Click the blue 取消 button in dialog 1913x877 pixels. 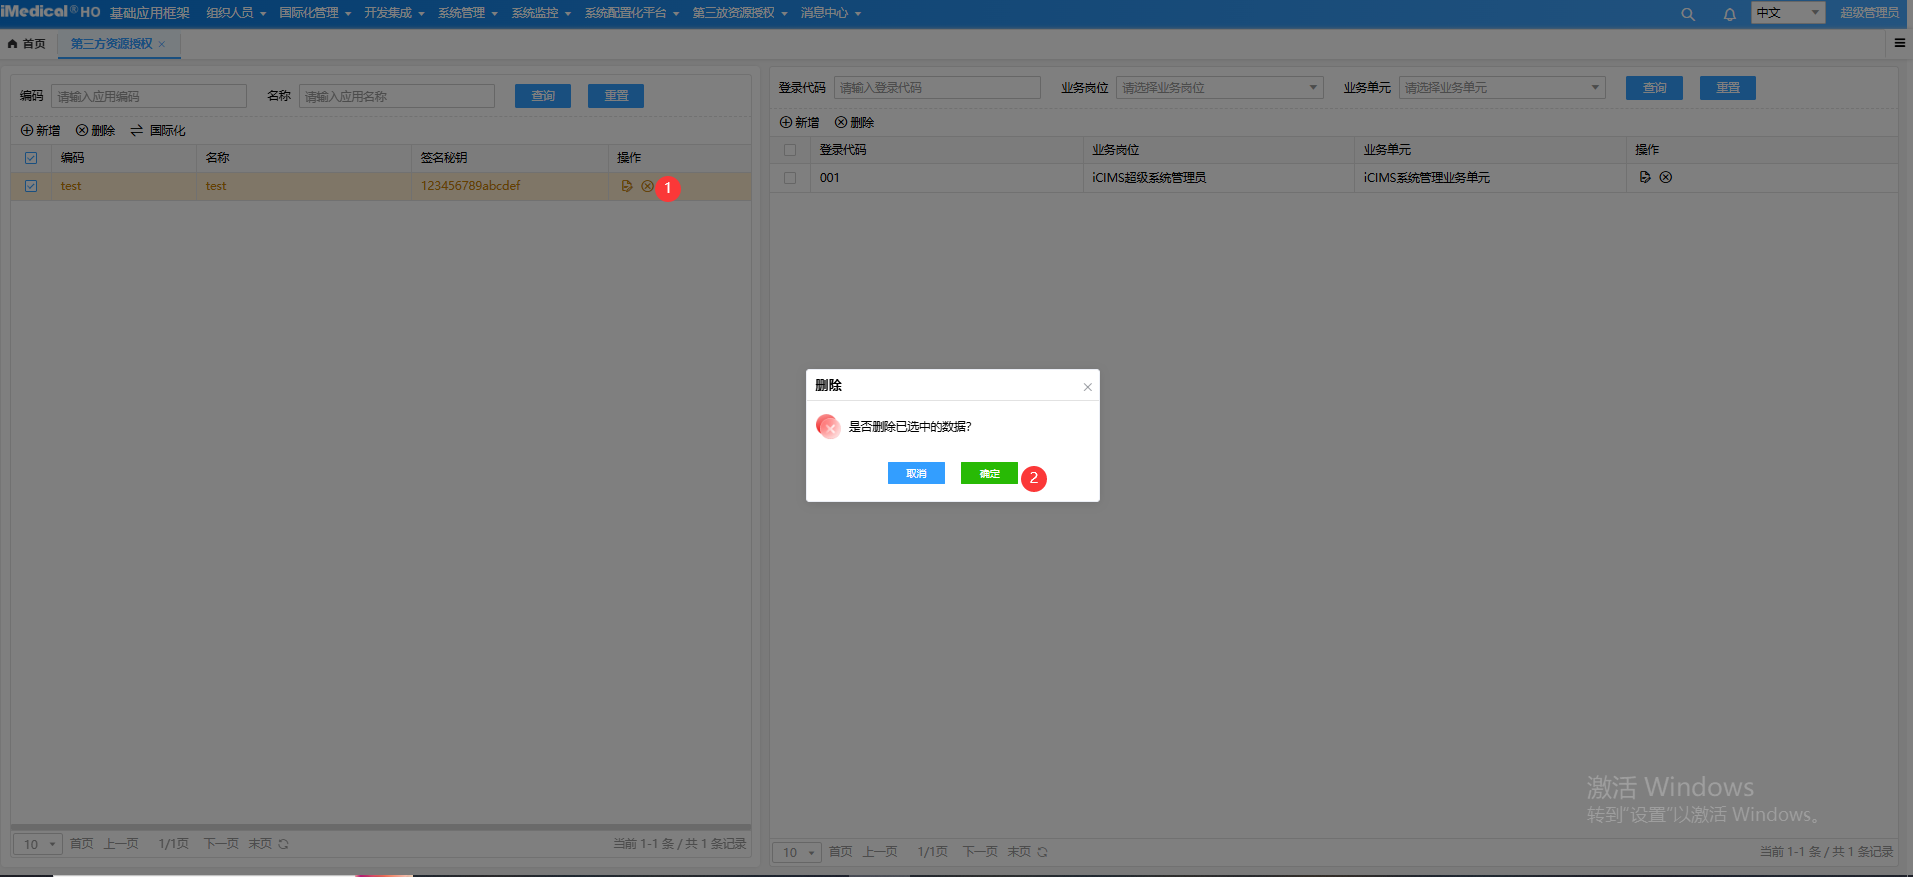916,473
